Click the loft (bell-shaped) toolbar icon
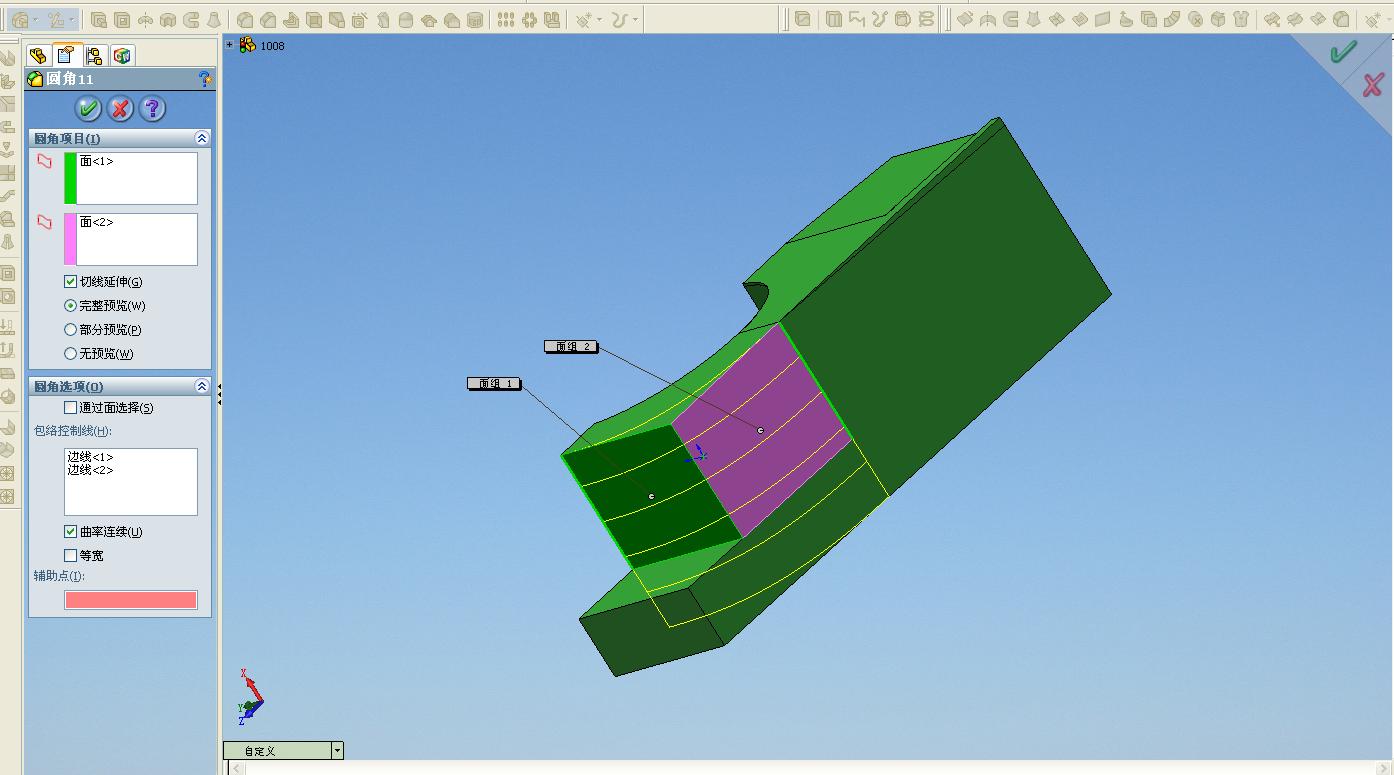1394x775 pixels. (x=215, y=20)
